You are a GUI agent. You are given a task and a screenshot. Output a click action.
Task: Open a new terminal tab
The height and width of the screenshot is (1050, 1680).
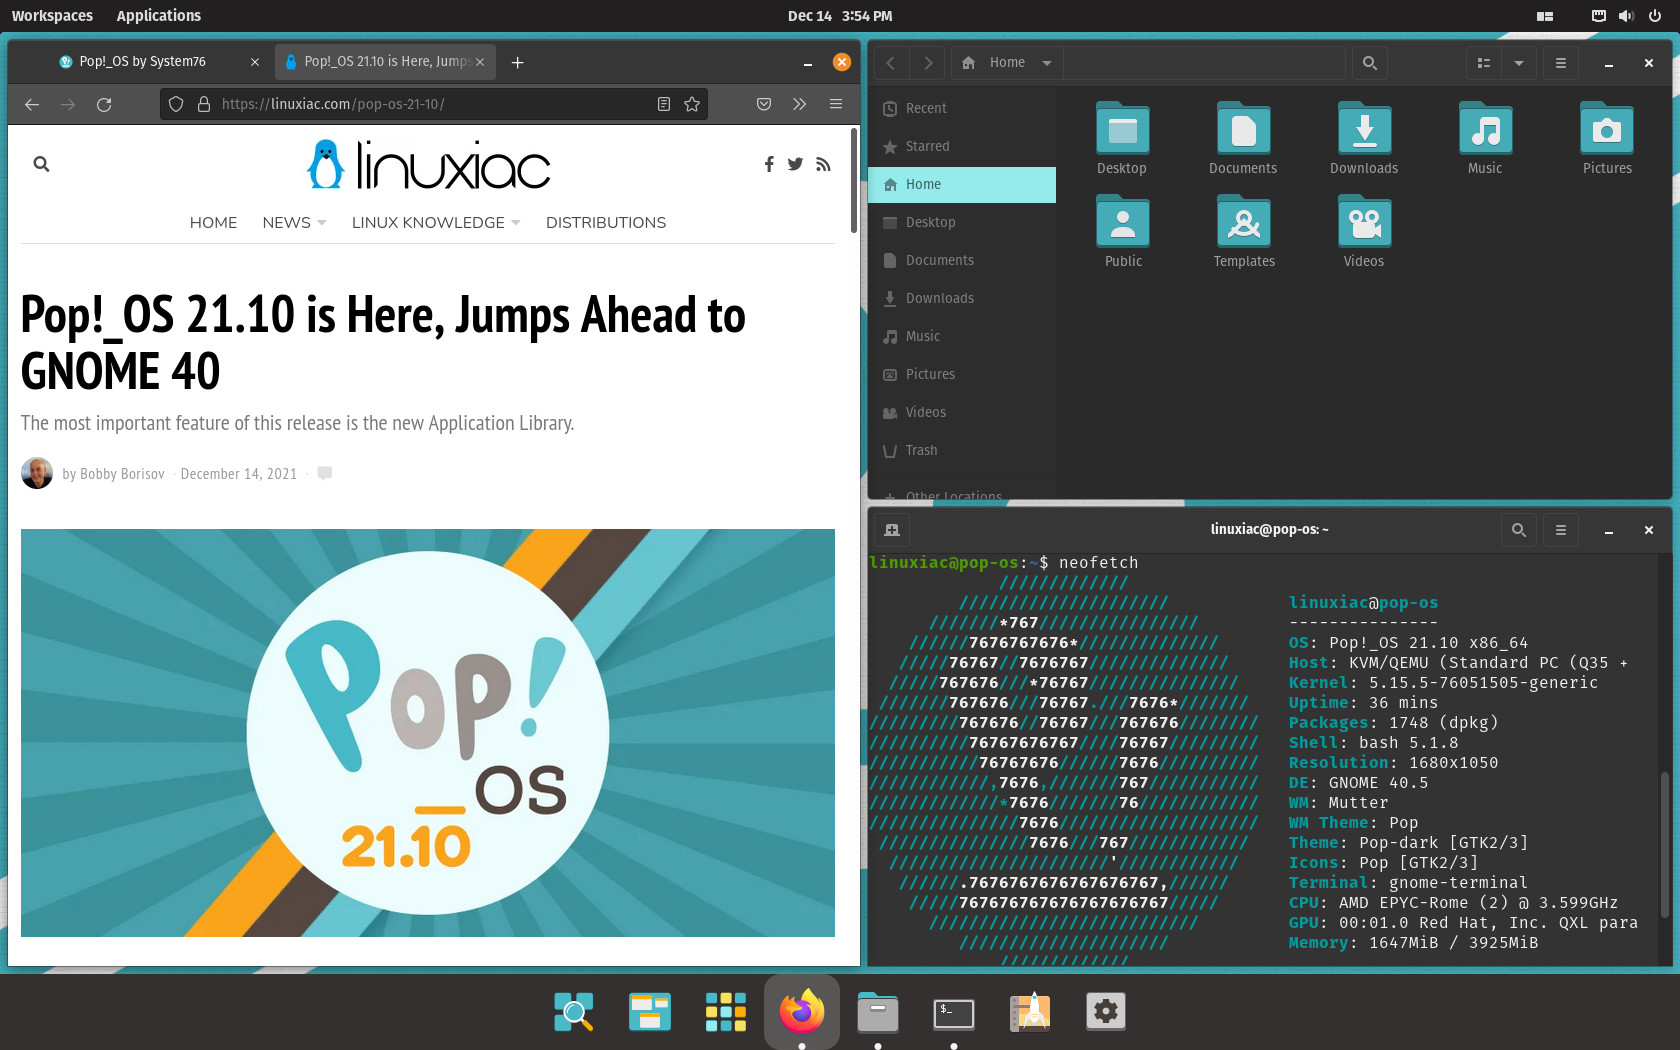[x=892, y=530]
